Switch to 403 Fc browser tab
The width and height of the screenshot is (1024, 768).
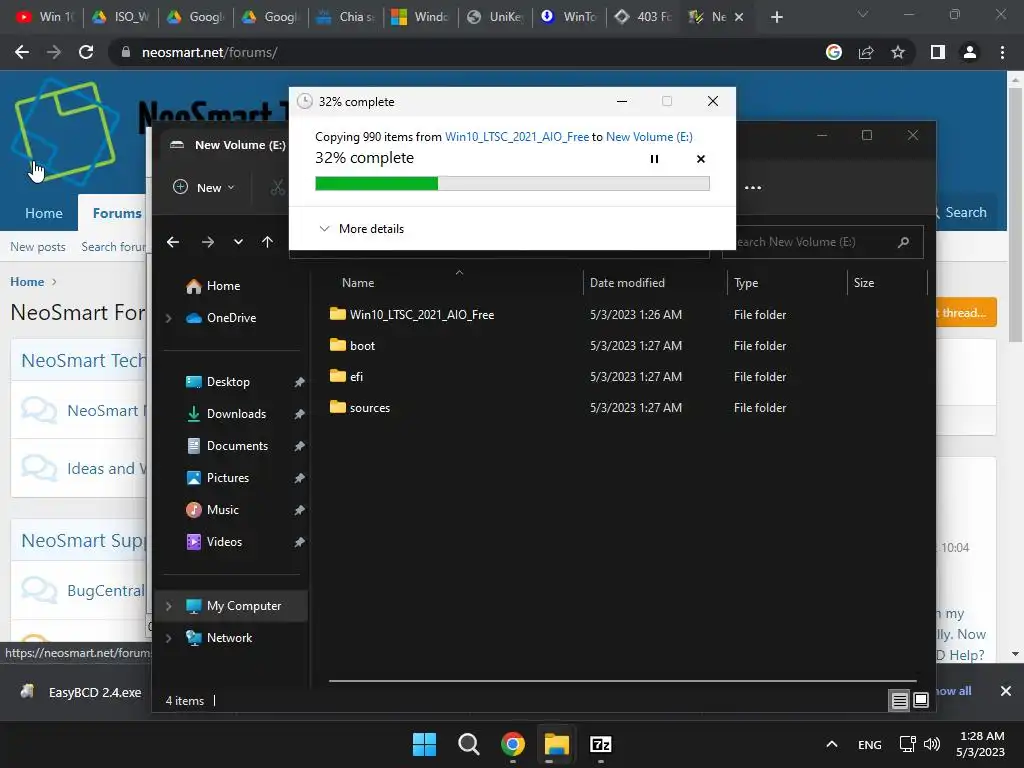click(644, 17)
